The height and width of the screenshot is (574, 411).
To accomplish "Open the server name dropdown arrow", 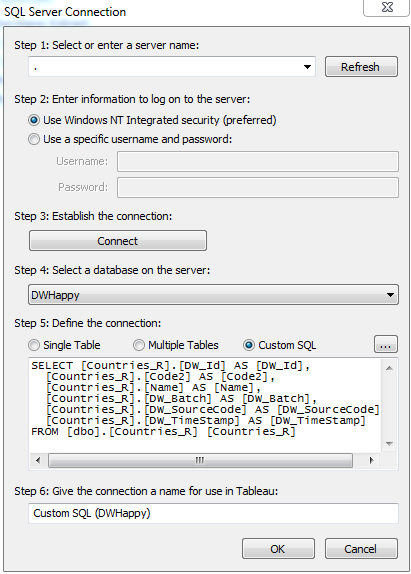I will (307, 67).
